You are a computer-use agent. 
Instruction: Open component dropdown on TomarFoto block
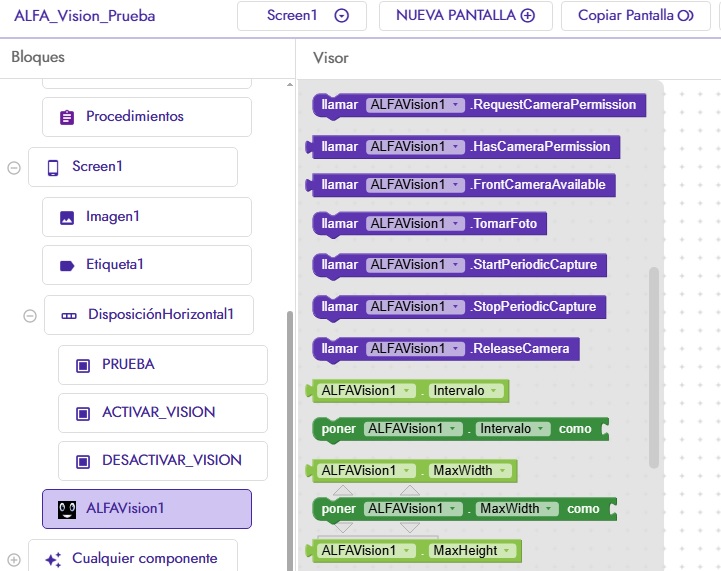click(456, 223)
